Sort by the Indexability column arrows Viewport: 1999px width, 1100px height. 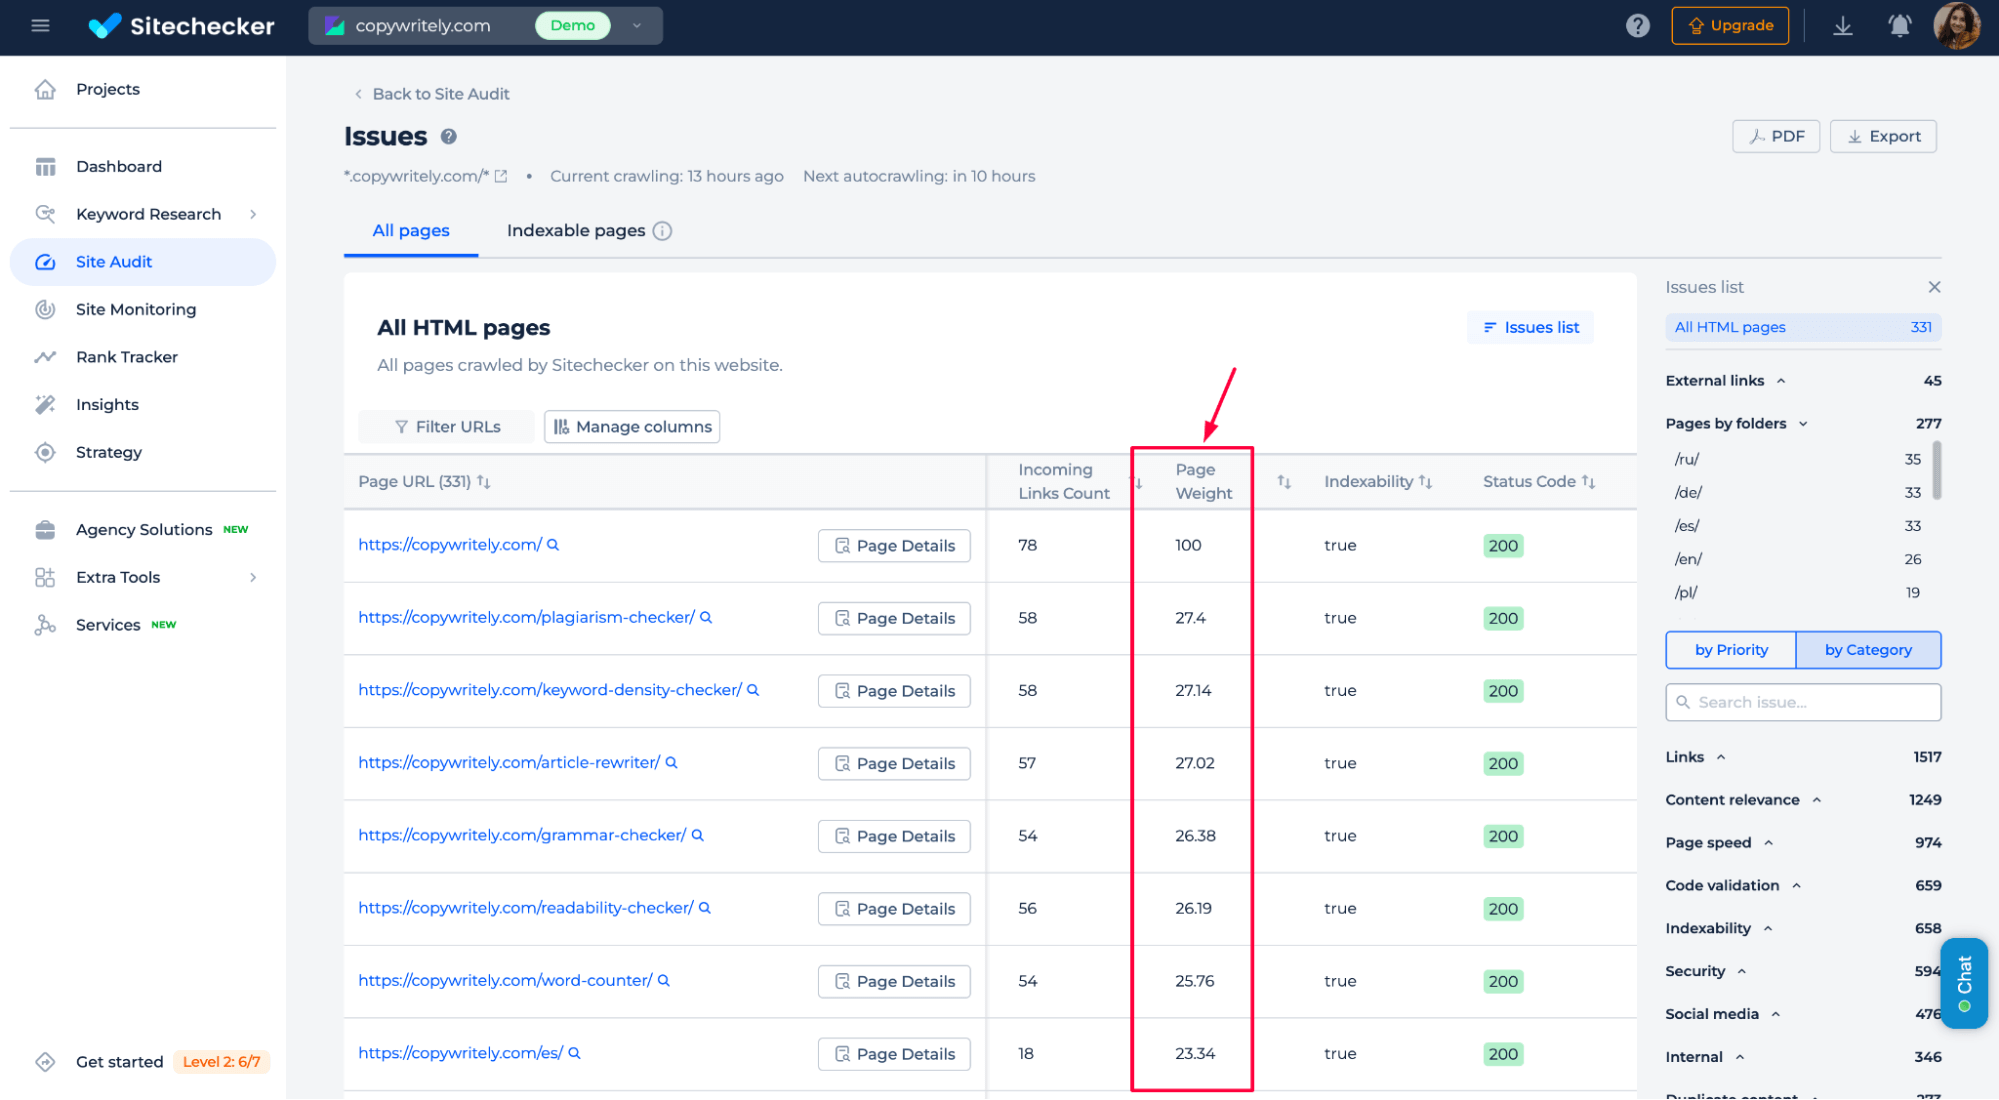(x=1425, y=481)
